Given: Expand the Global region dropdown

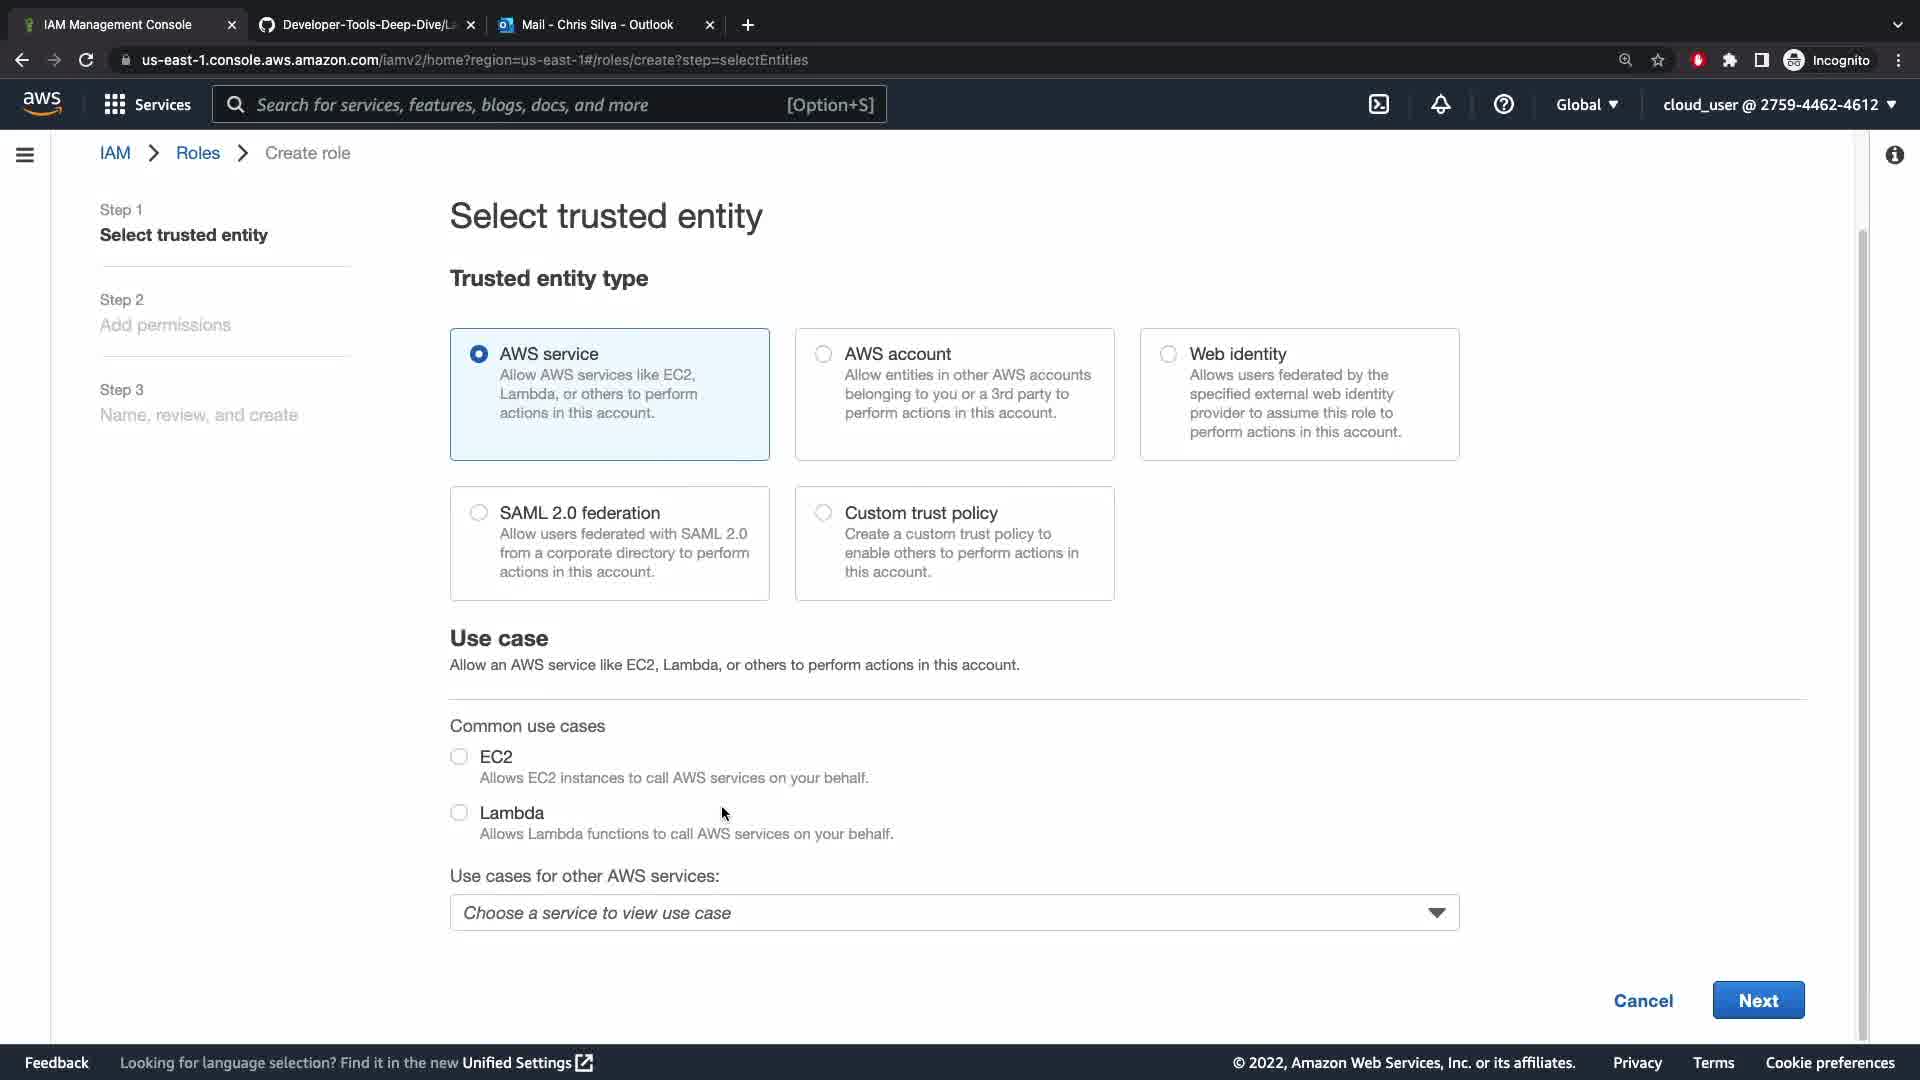Looking at the screenshot, I should click(x=1586, y=104).
